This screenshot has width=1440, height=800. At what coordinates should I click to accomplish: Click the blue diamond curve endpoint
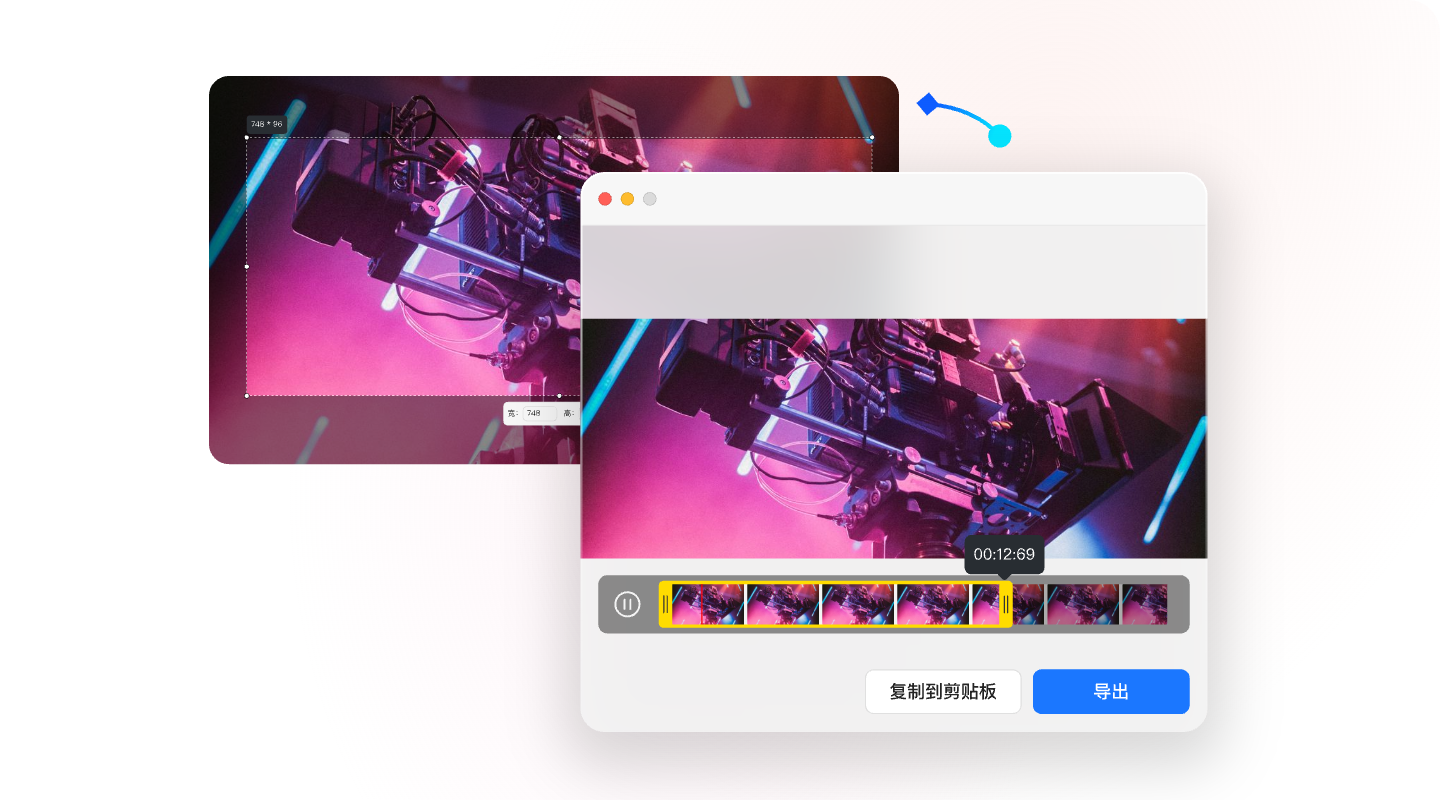coord(927,104)
